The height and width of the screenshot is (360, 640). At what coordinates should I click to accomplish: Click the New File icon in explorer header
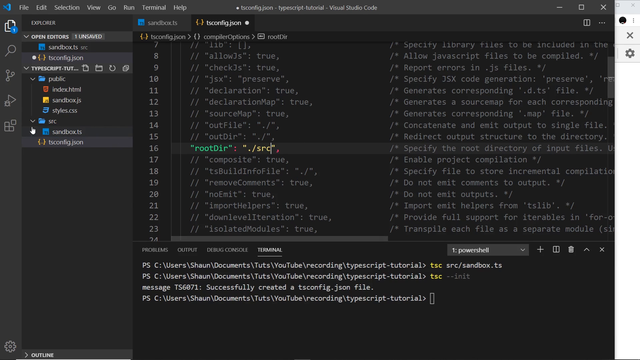pyautogui.click(x=86, y=68)
